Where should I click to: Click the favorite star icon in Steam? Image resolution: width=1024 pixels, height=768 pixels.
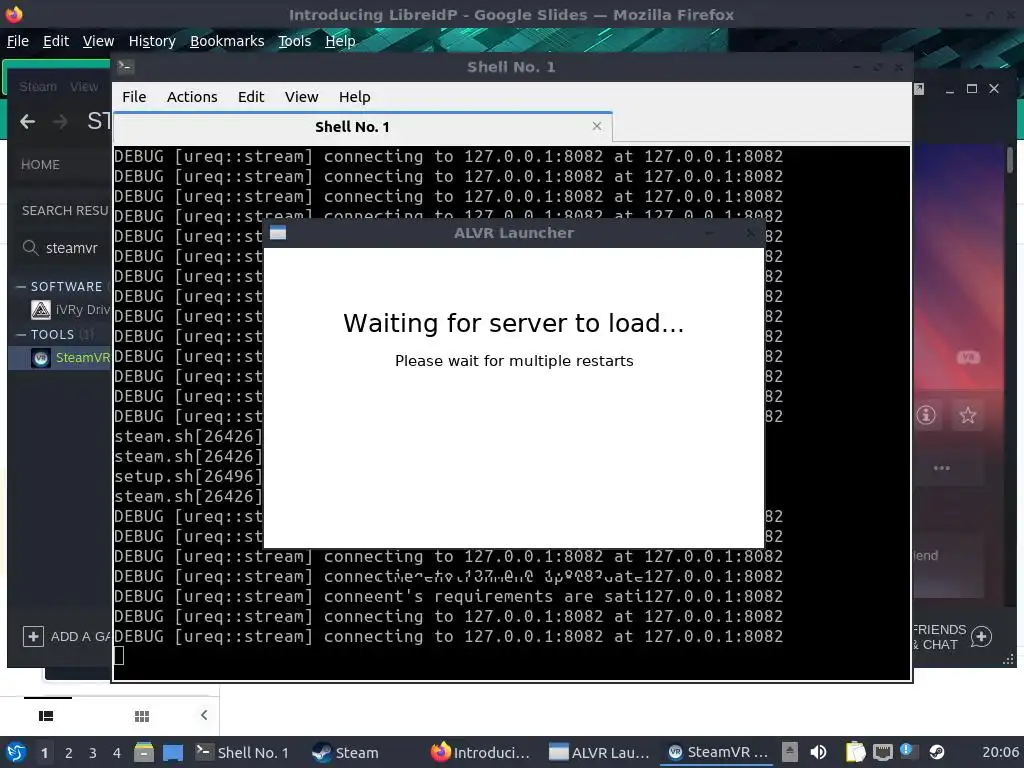968,415
